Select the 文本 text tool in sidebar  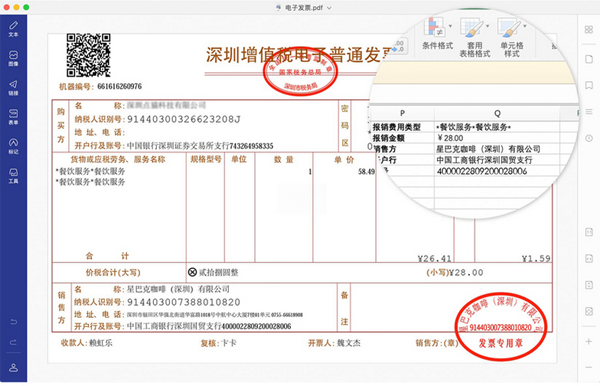coord(13,29)
